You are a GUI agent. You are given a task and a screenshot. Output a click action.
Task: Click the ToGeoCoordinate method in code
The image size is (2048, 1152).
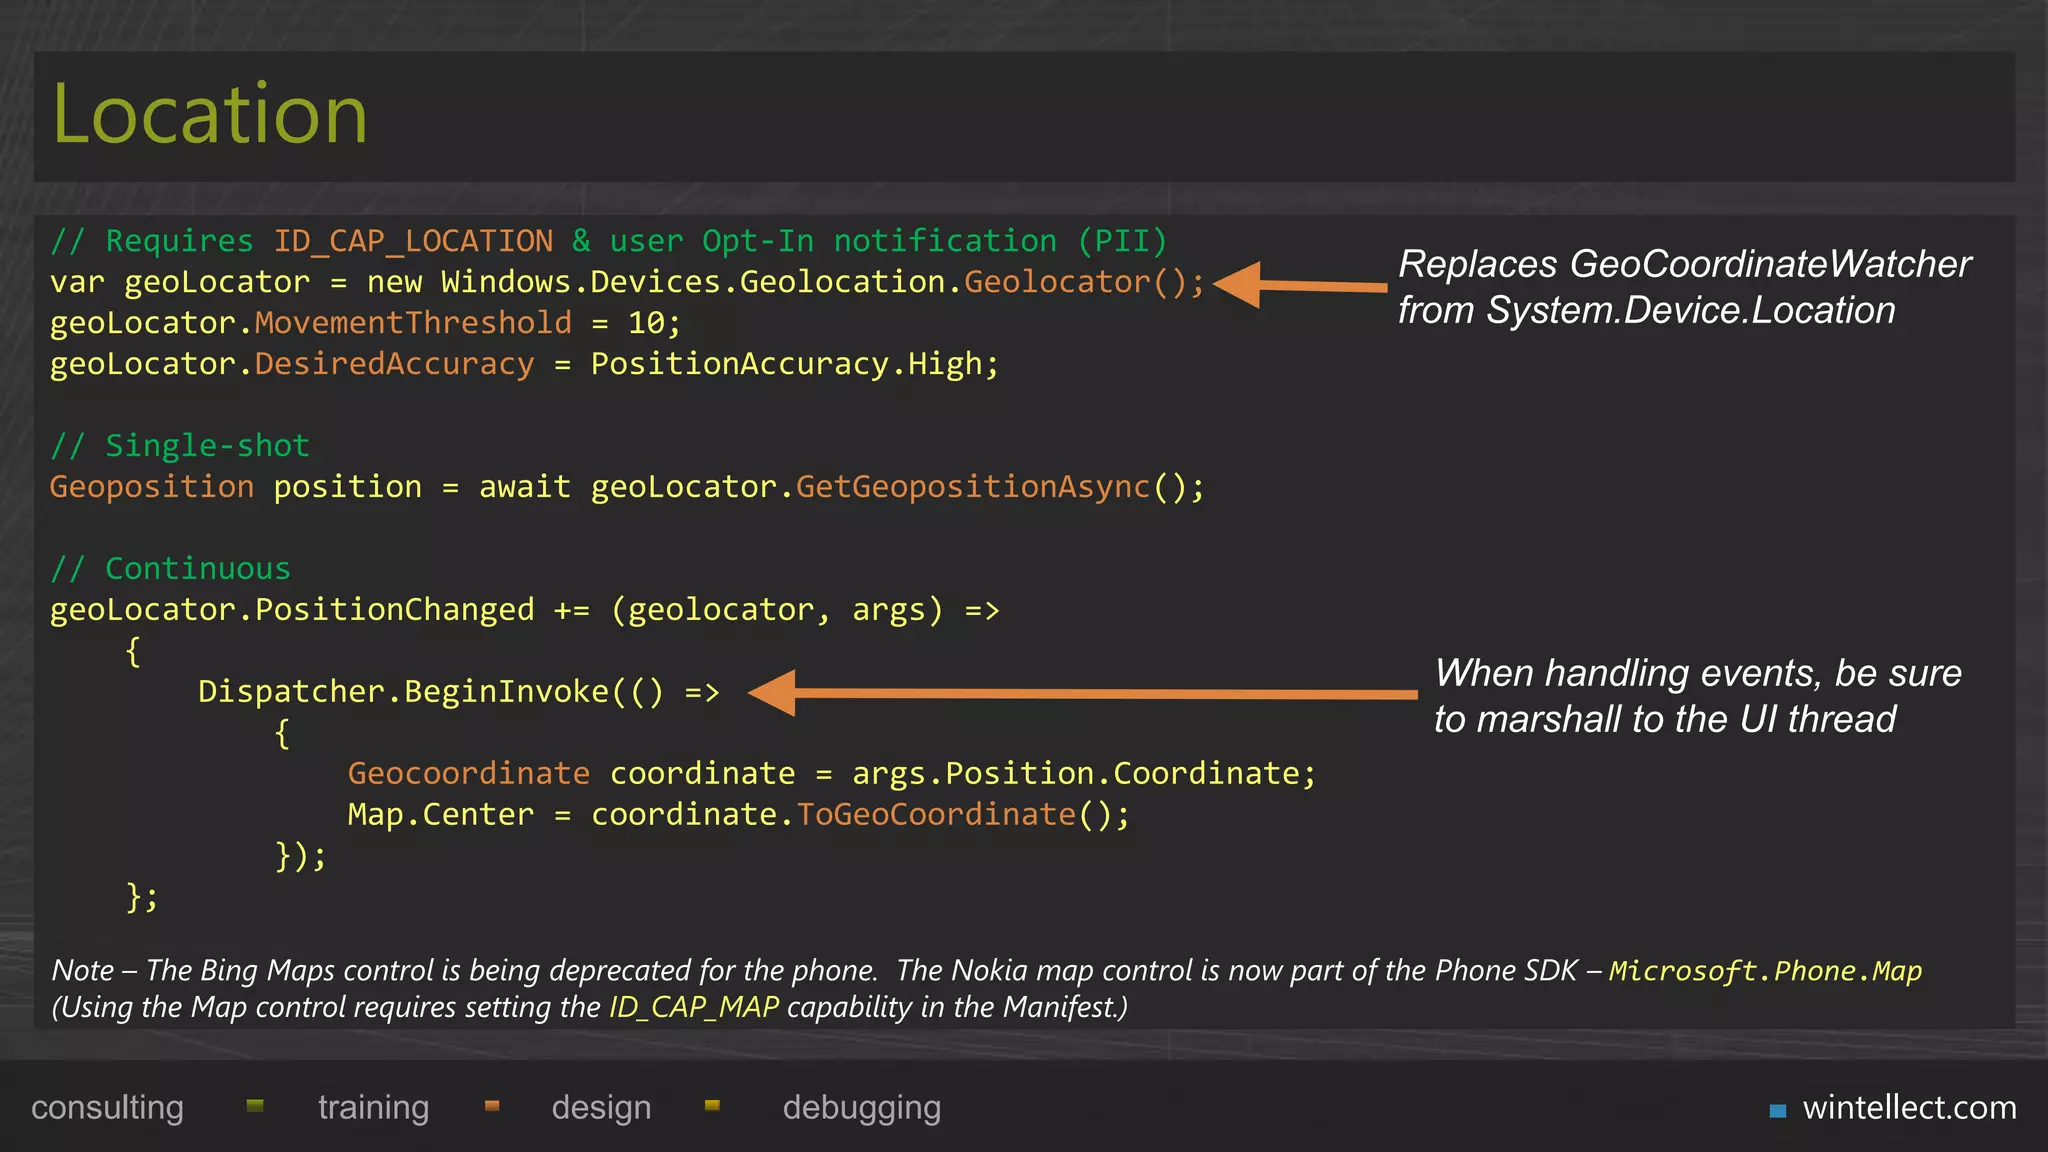[936, 814]
